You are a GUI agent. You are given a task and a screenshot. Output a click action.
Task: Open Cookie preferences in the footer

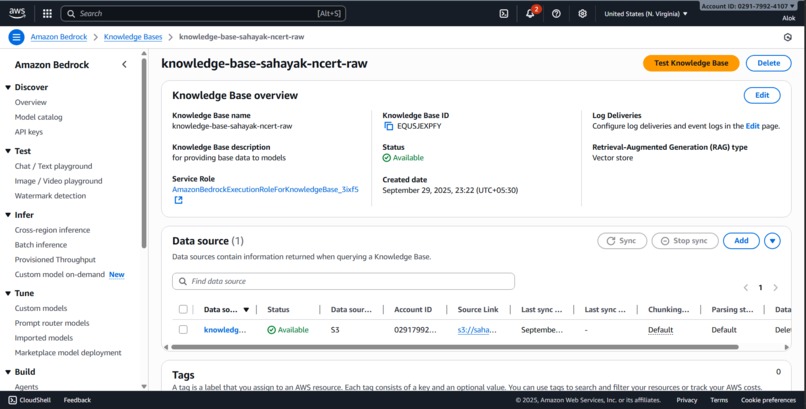point(768,400)
